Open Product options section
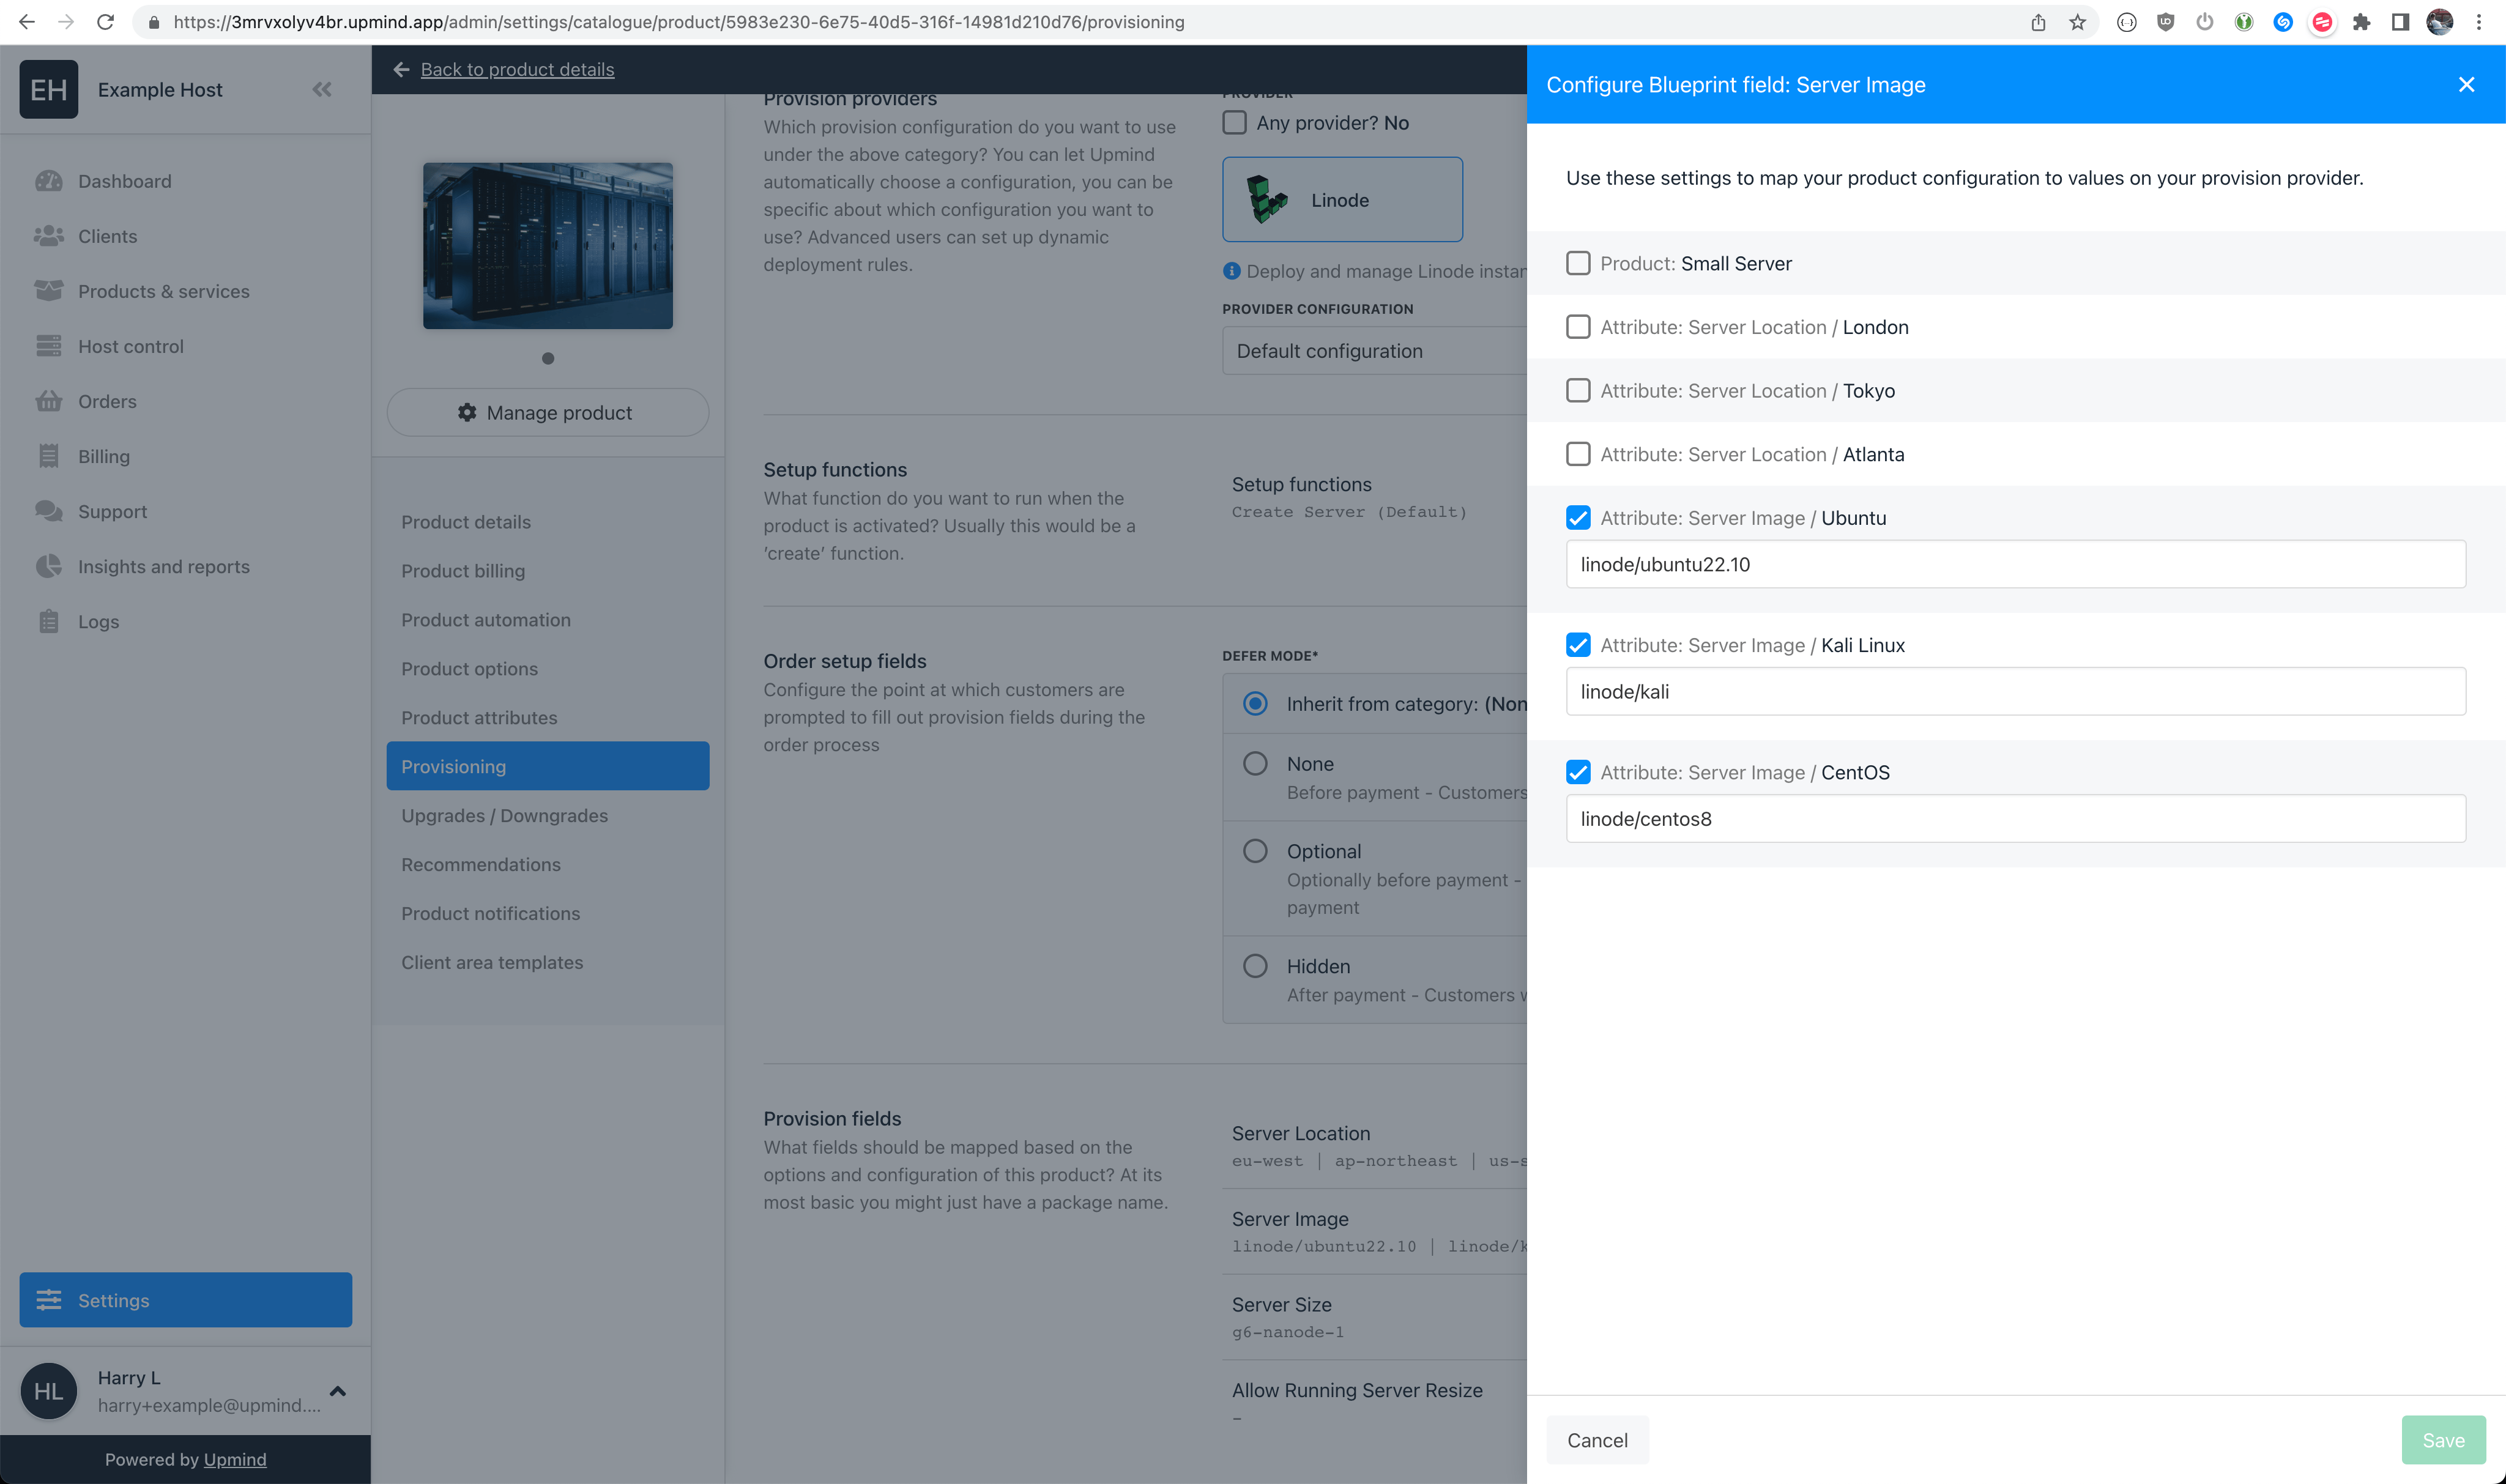Screen dimensions: 2506x1484 pos(469,669)
